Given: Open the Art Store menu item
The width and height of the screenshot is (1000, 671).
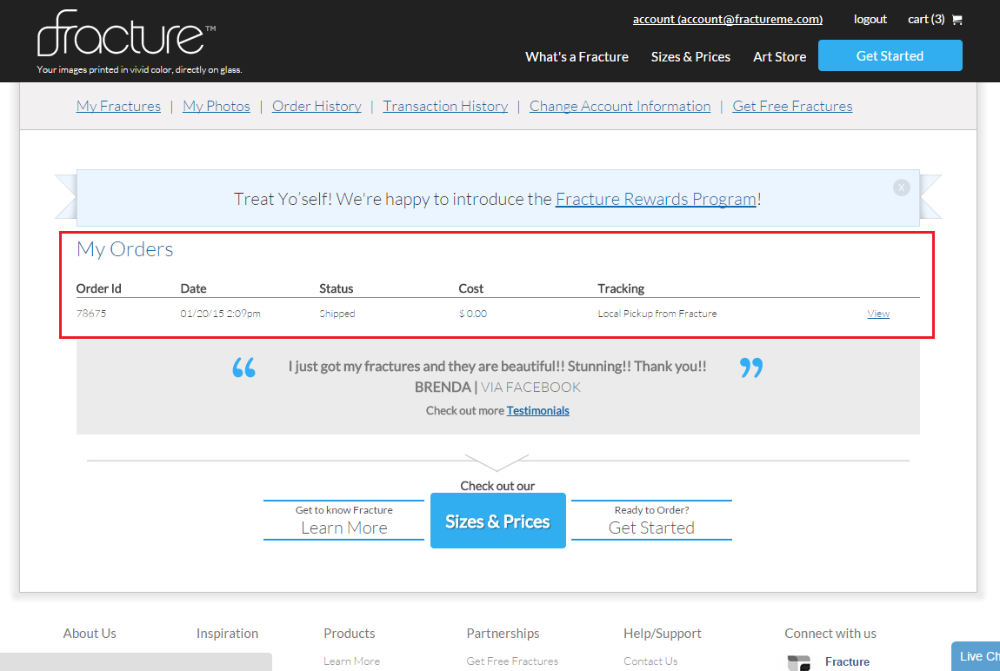Looking at the screenshot, I should (x=779, y=57).
